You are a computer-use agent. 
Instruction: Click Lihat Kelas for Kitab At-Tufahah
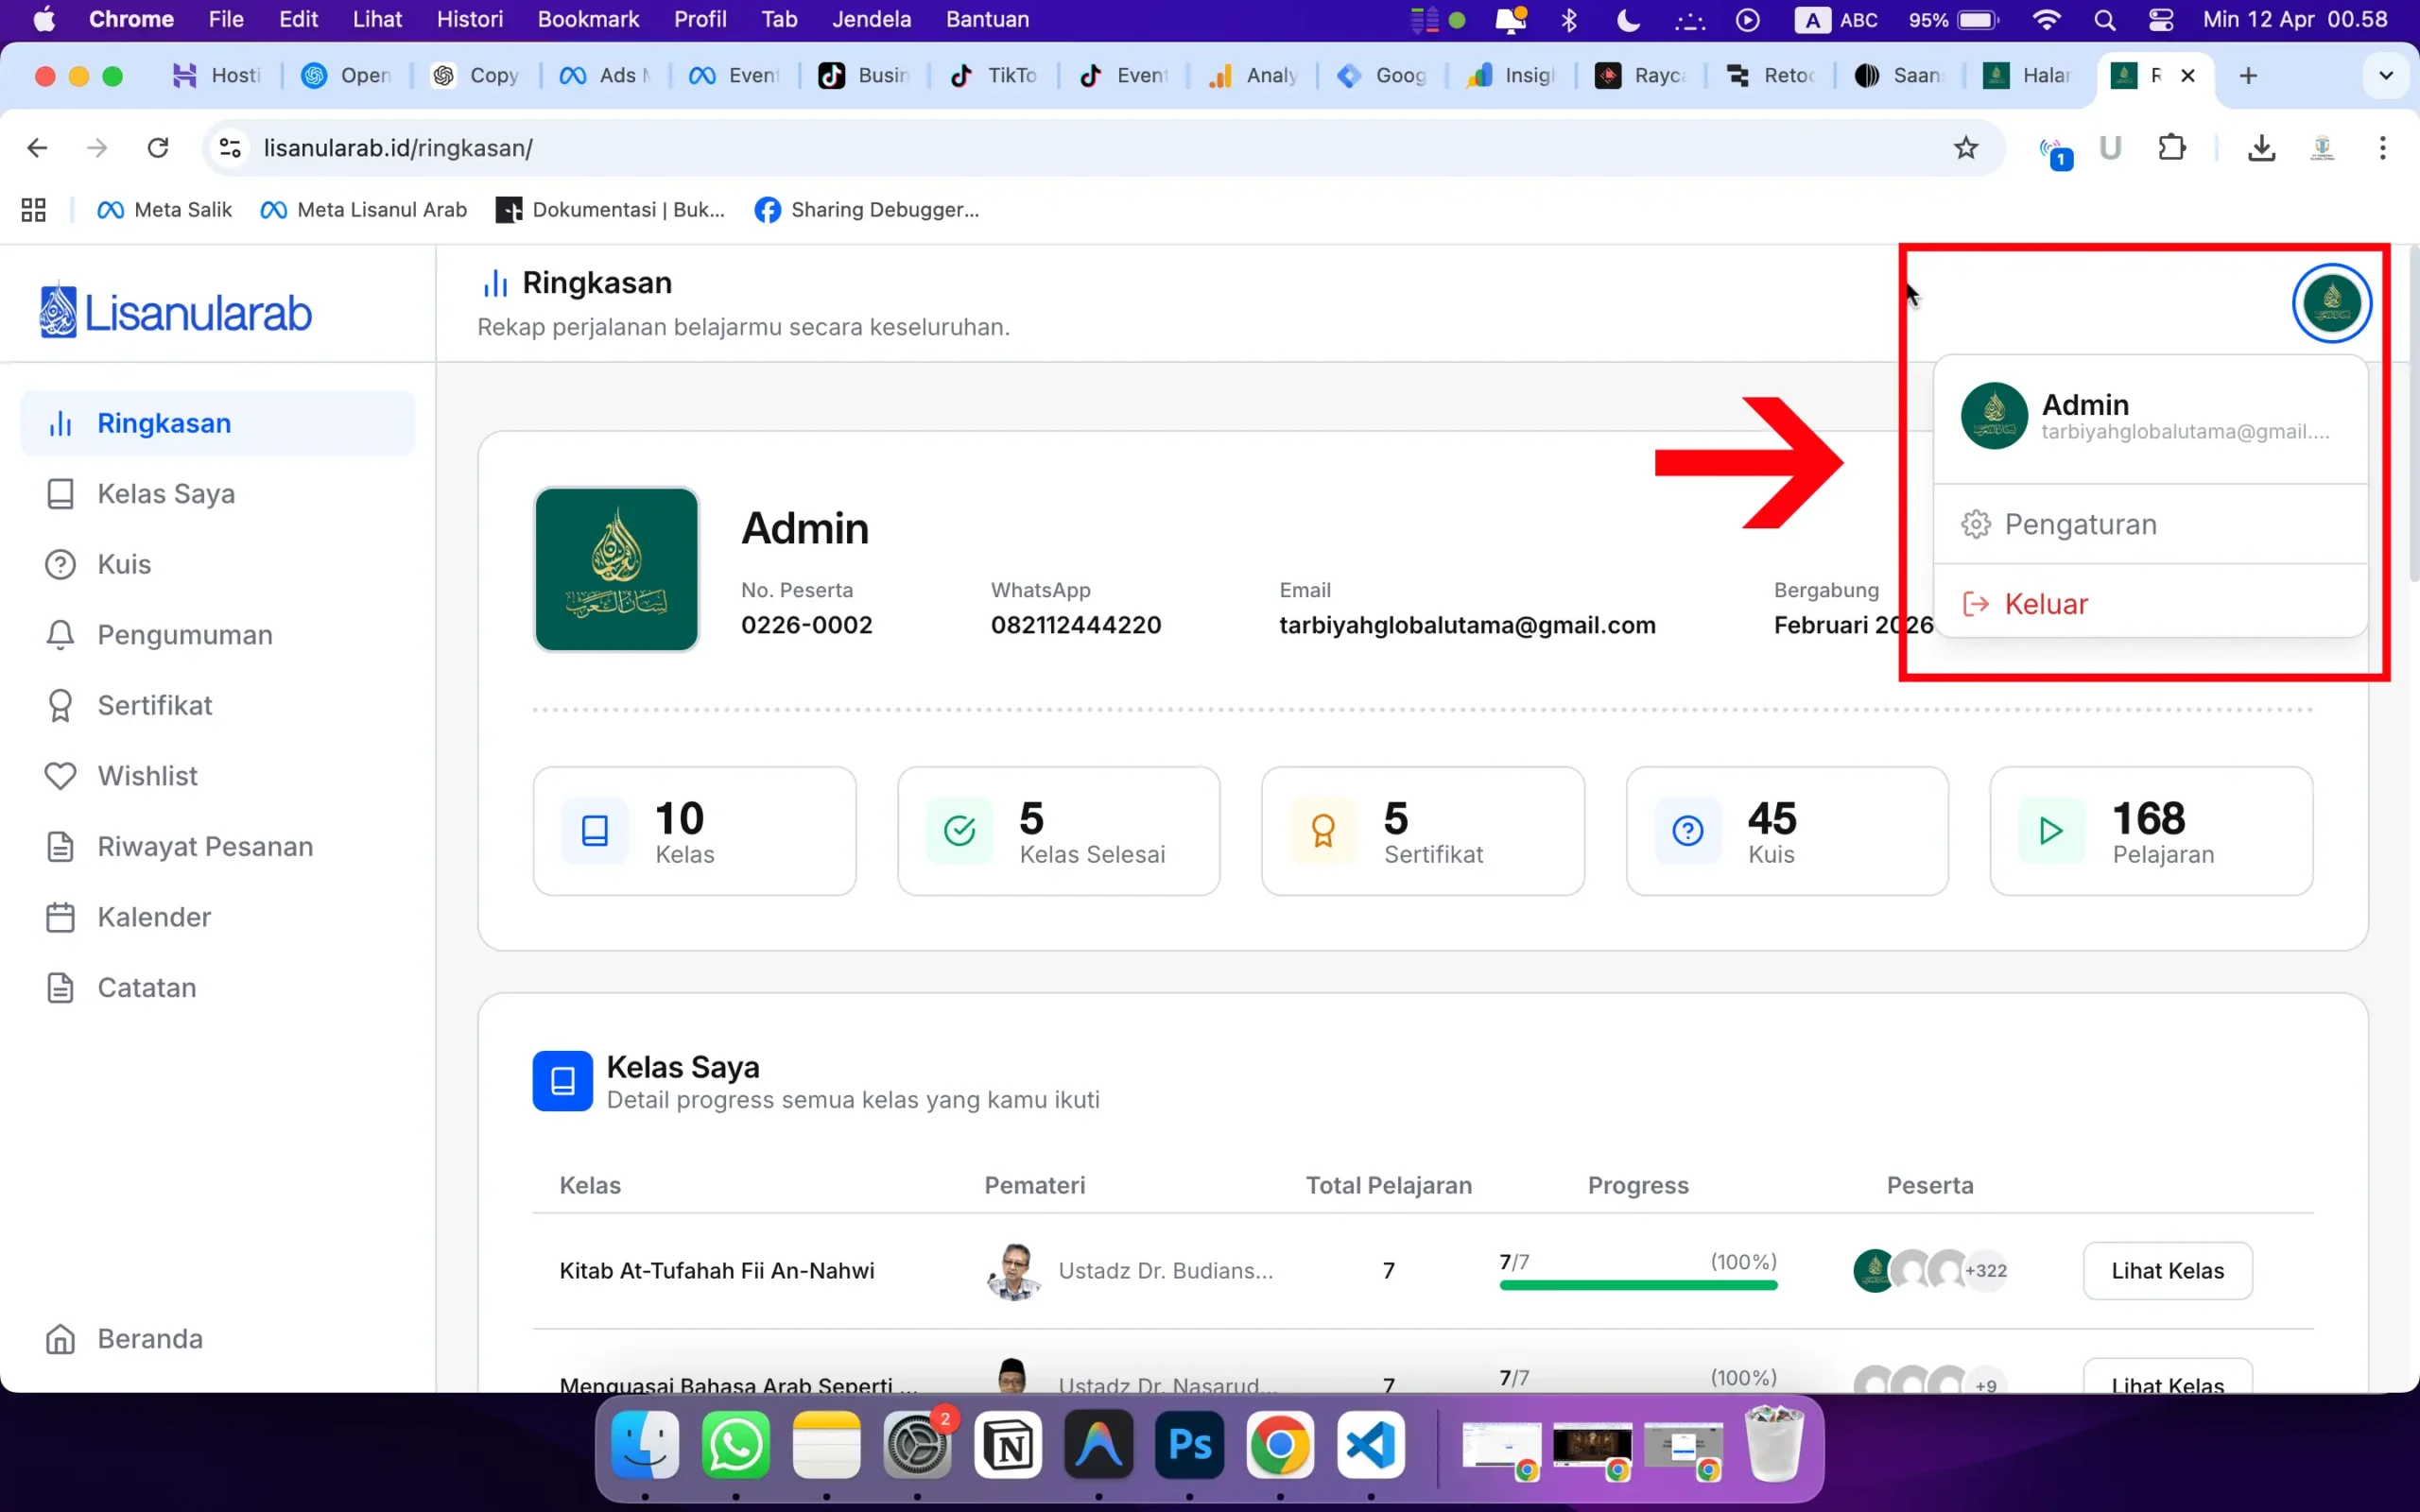[x=2167, y=1270]
